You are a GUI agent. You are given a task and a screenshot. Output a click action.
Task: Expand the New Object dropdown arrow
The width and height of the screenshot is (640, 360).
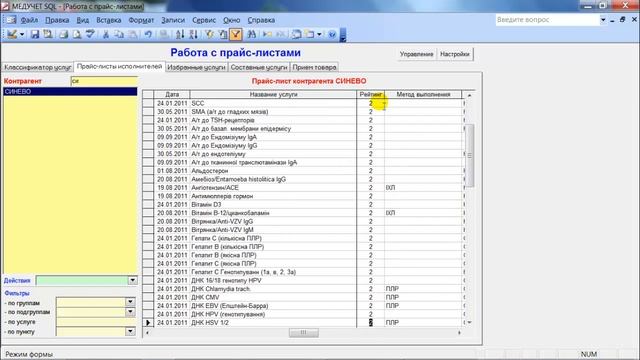pyautogui.click(x=319, y=34)
